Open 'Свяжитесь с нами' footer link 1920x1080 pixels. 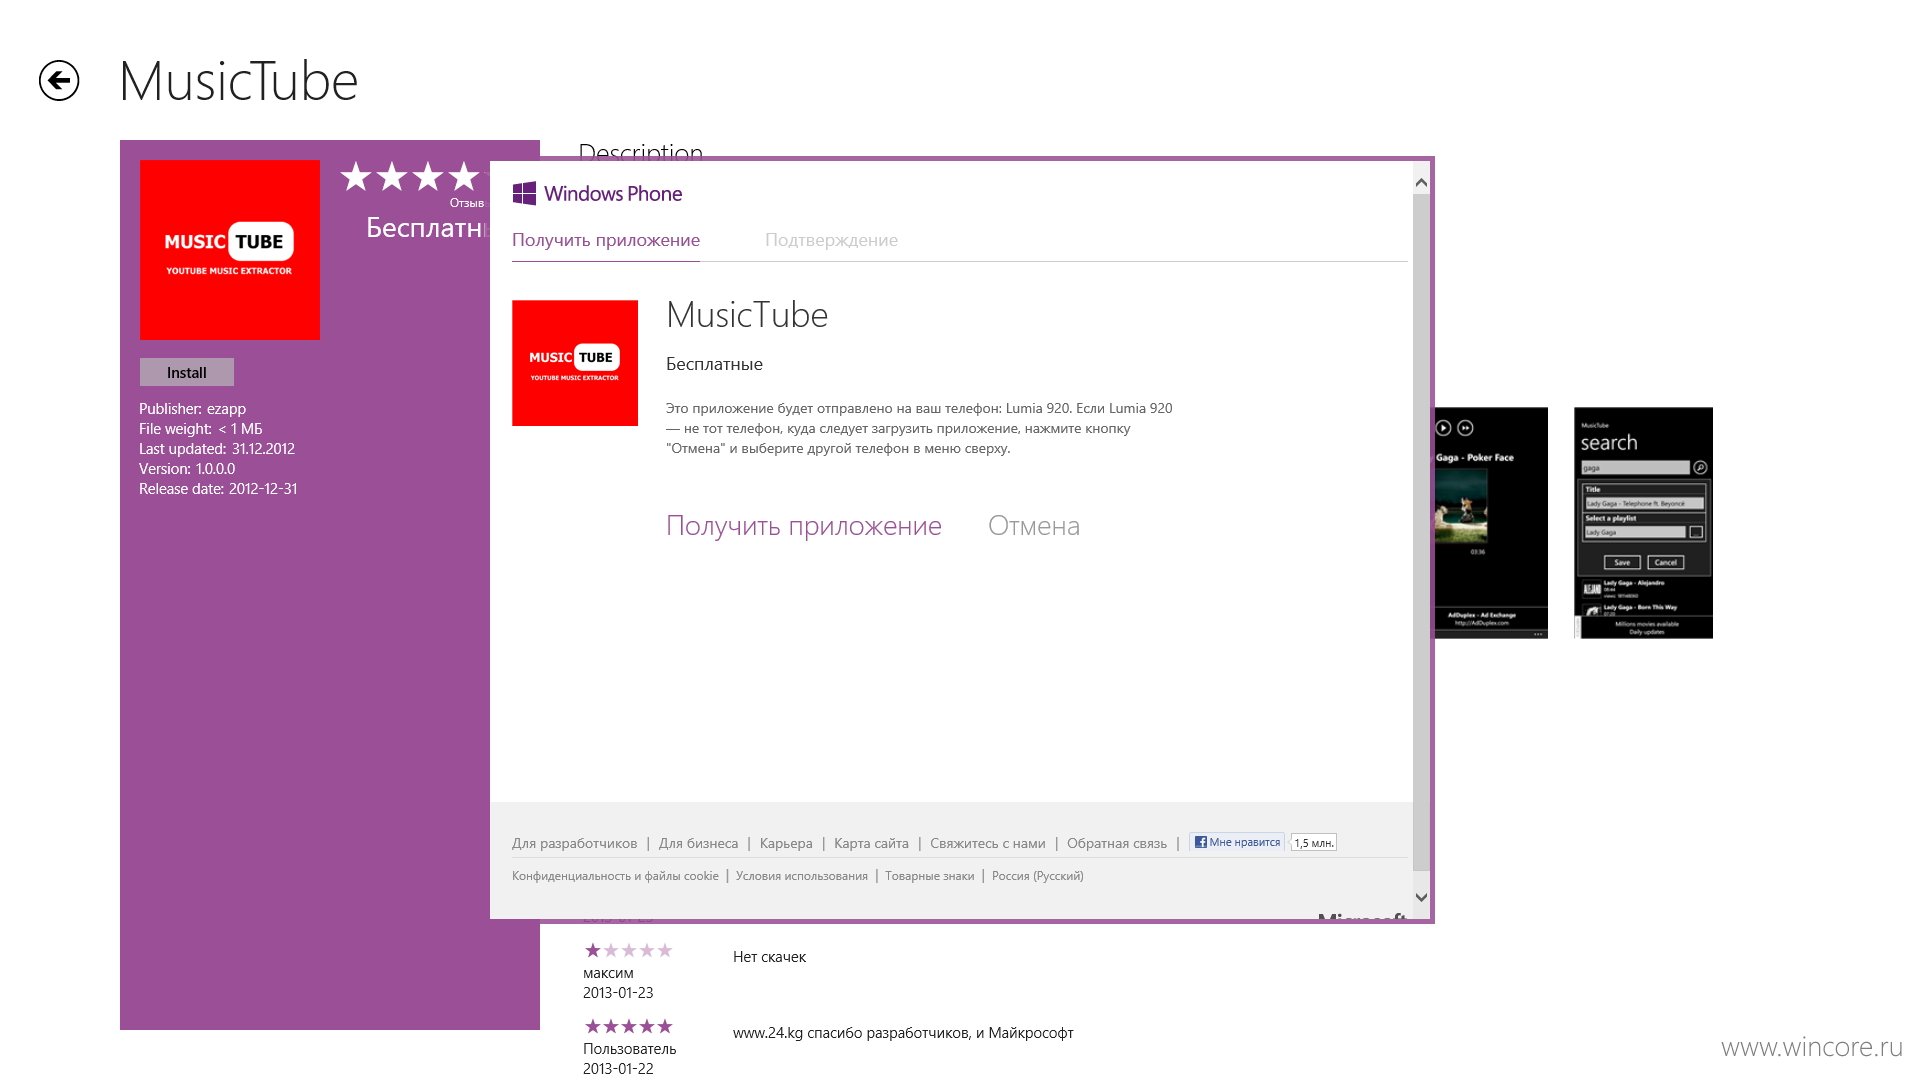click(x=988, y=843)
